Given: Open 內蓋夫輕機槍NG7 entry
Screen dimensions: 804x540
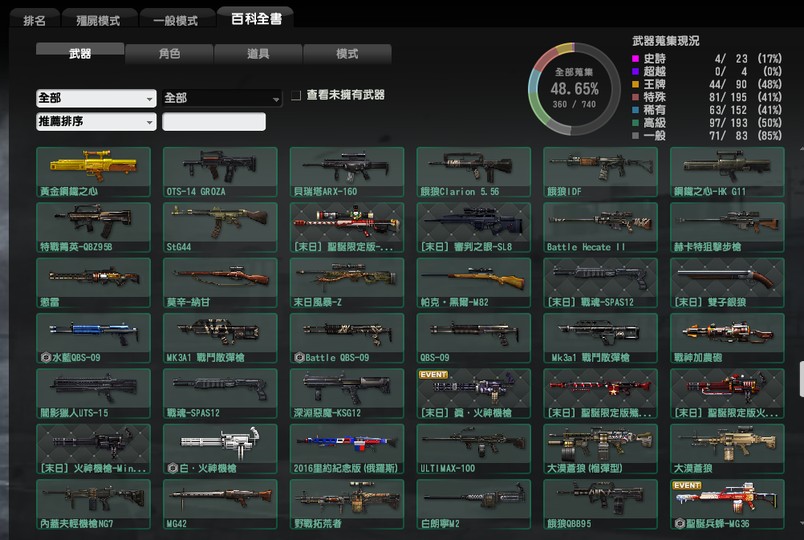Looking at the screenshot, I should tap(93, 504).
